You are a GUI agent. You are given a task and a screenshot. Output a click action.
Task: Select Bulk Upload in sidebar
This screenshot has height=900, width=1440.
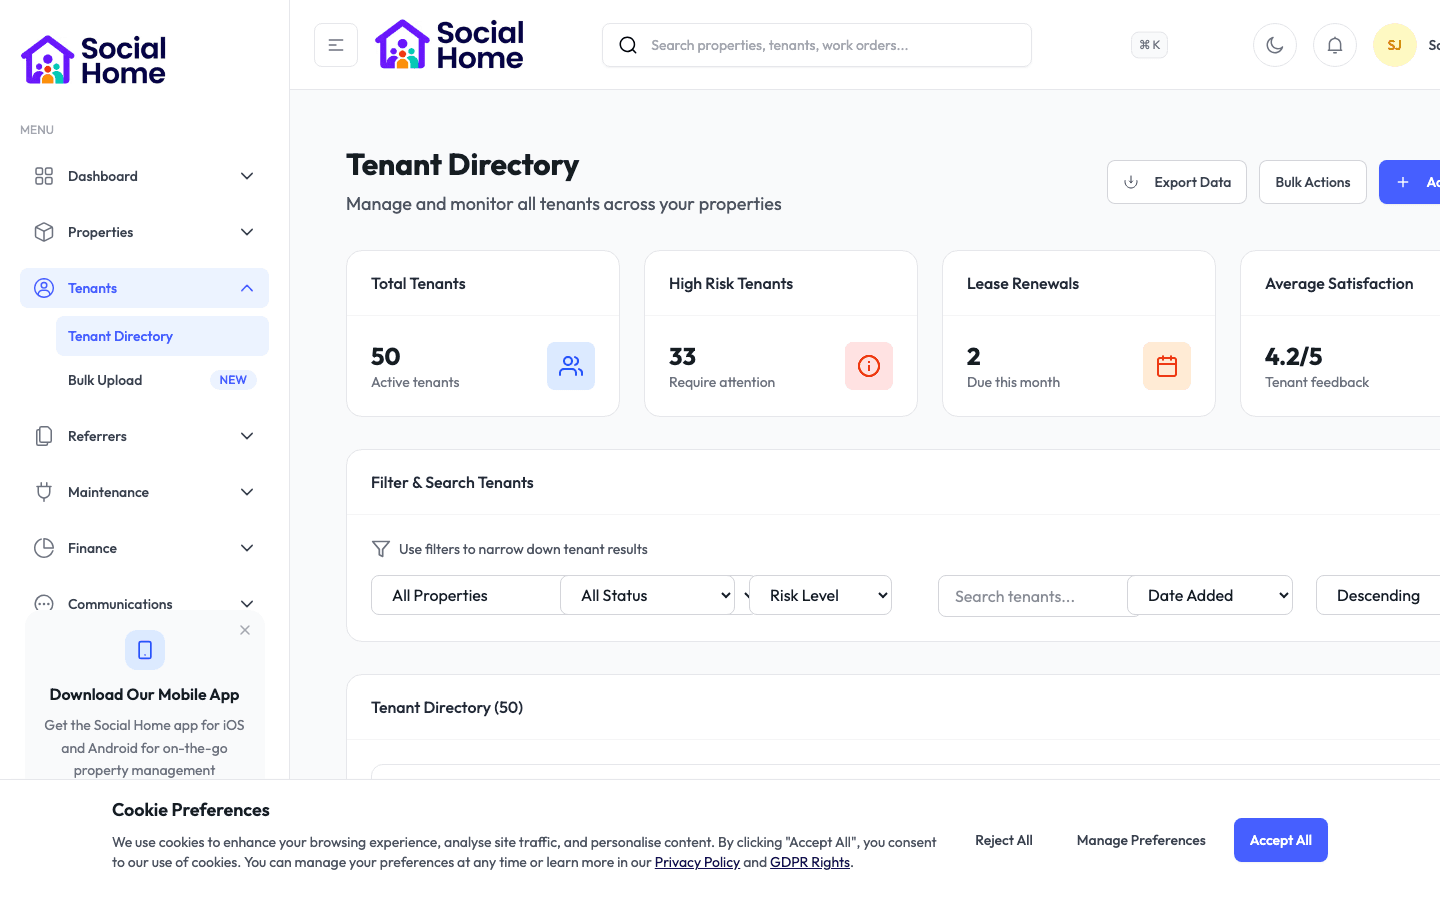point(105,380)
